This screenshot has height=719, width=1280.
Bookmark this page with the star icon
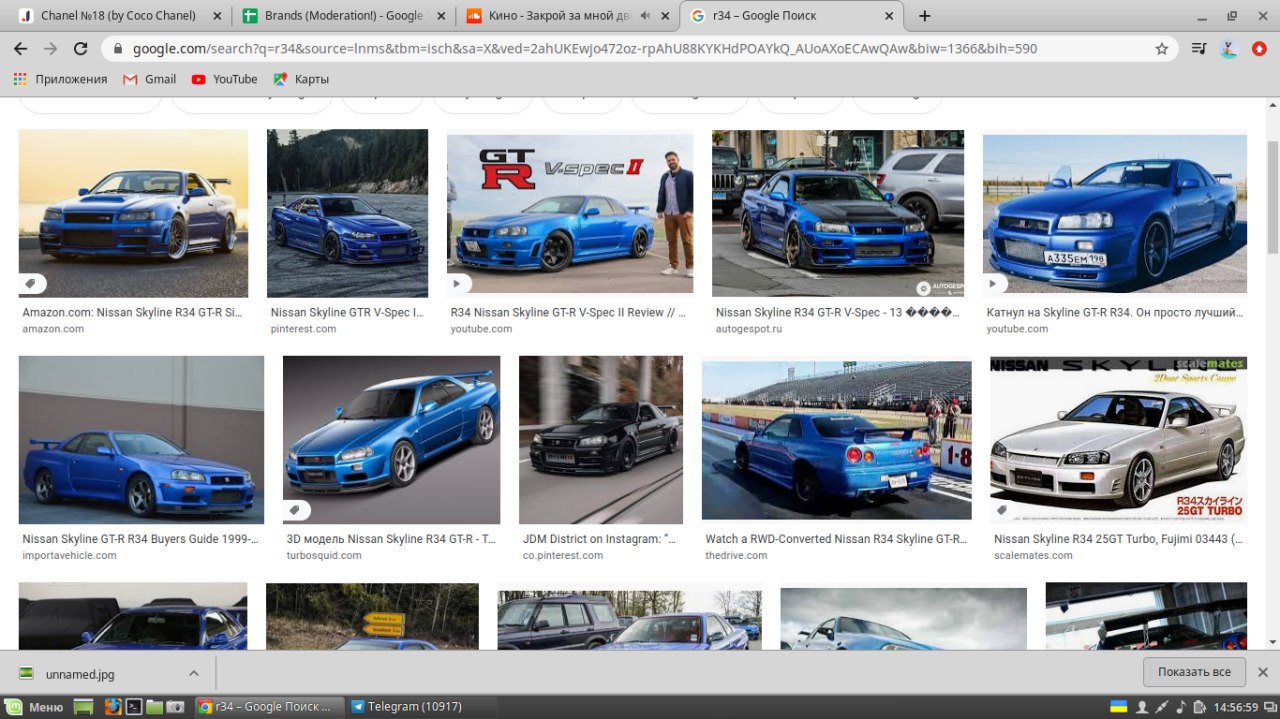pos(1161,48)
